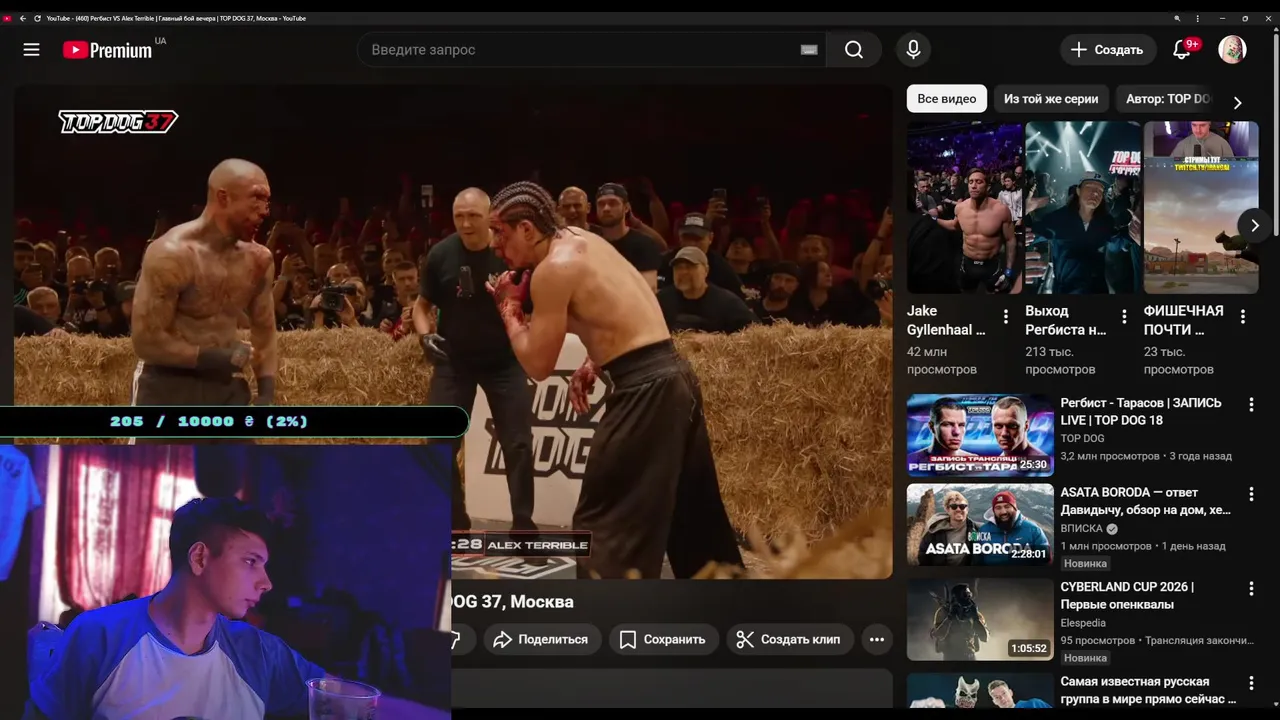This screenshot has width=1280, height=720.
Task: Click the video title ending Москва
Action: point(513,602)
